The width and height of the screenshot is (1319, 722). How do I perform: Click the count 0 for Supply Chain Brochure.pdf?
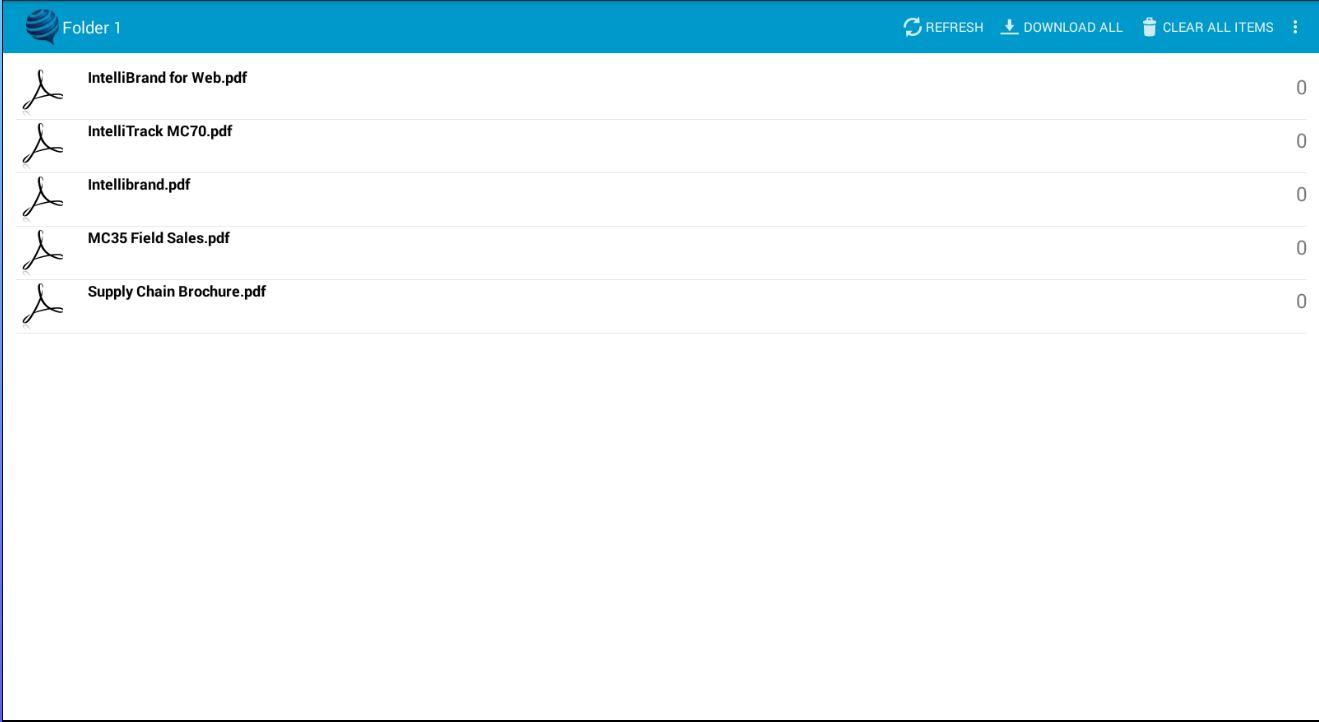point(1301,302)
